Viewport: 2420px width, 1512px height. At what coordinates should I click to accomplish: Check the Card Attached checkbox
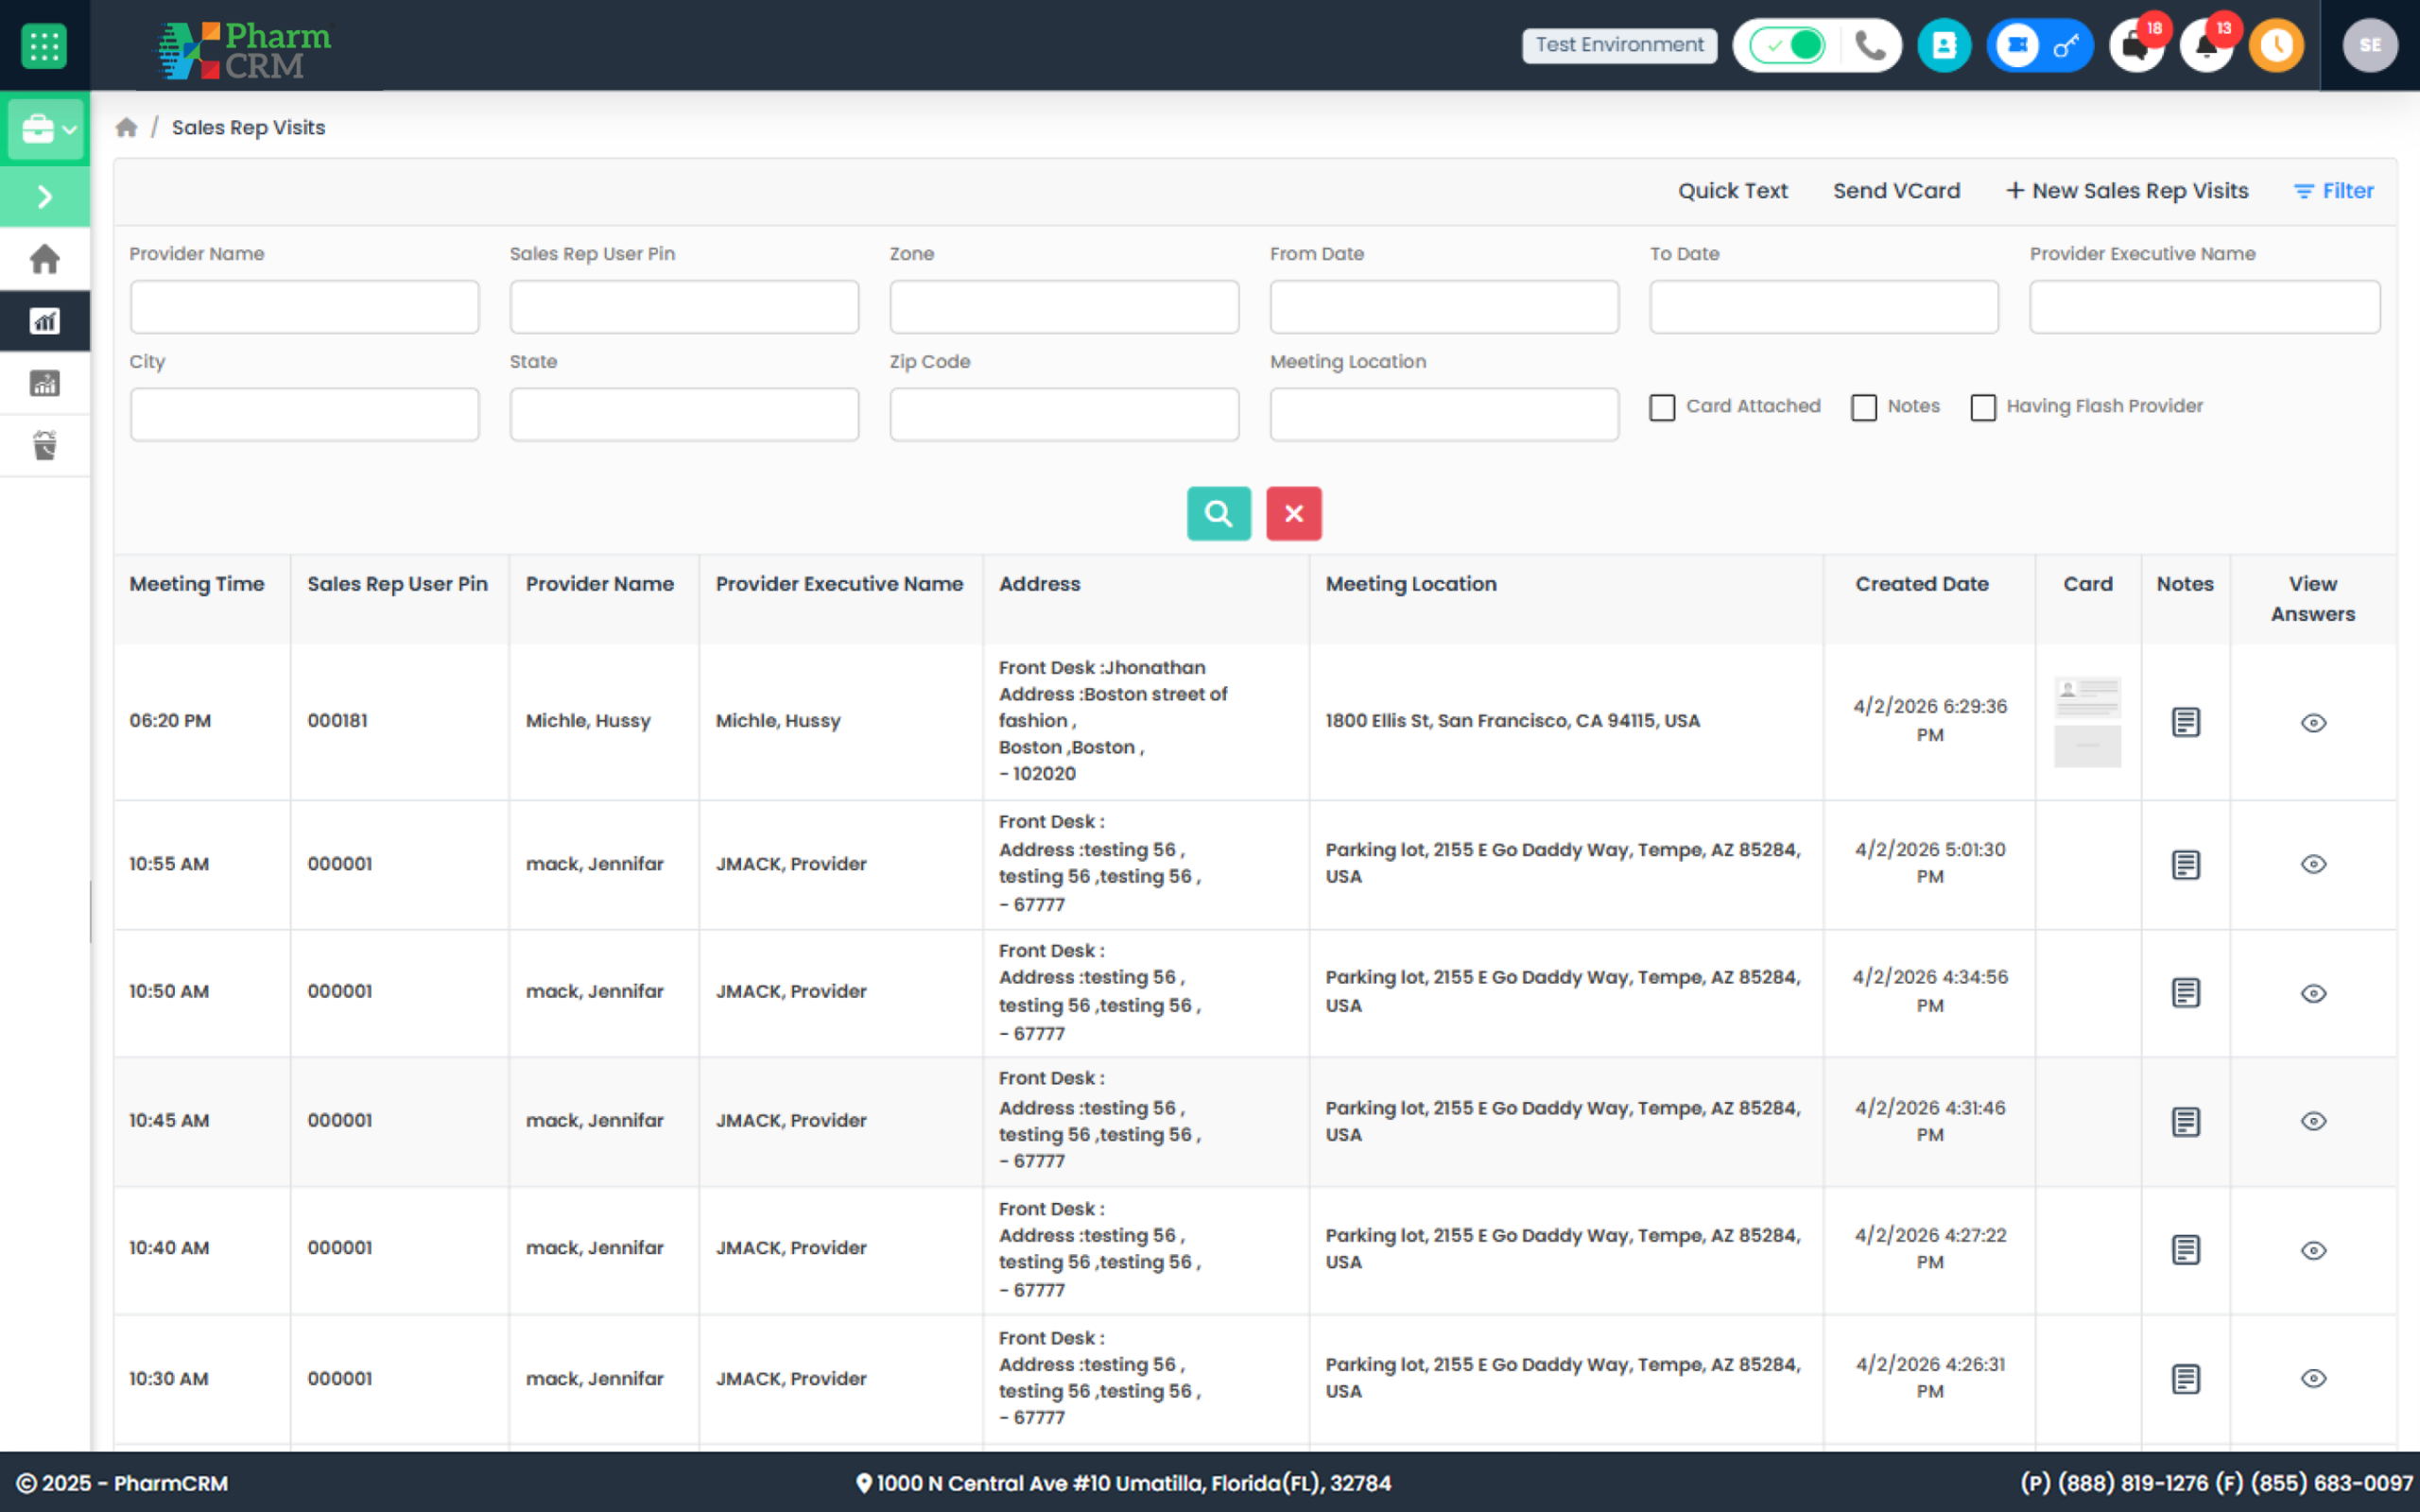pos(1662,407)
